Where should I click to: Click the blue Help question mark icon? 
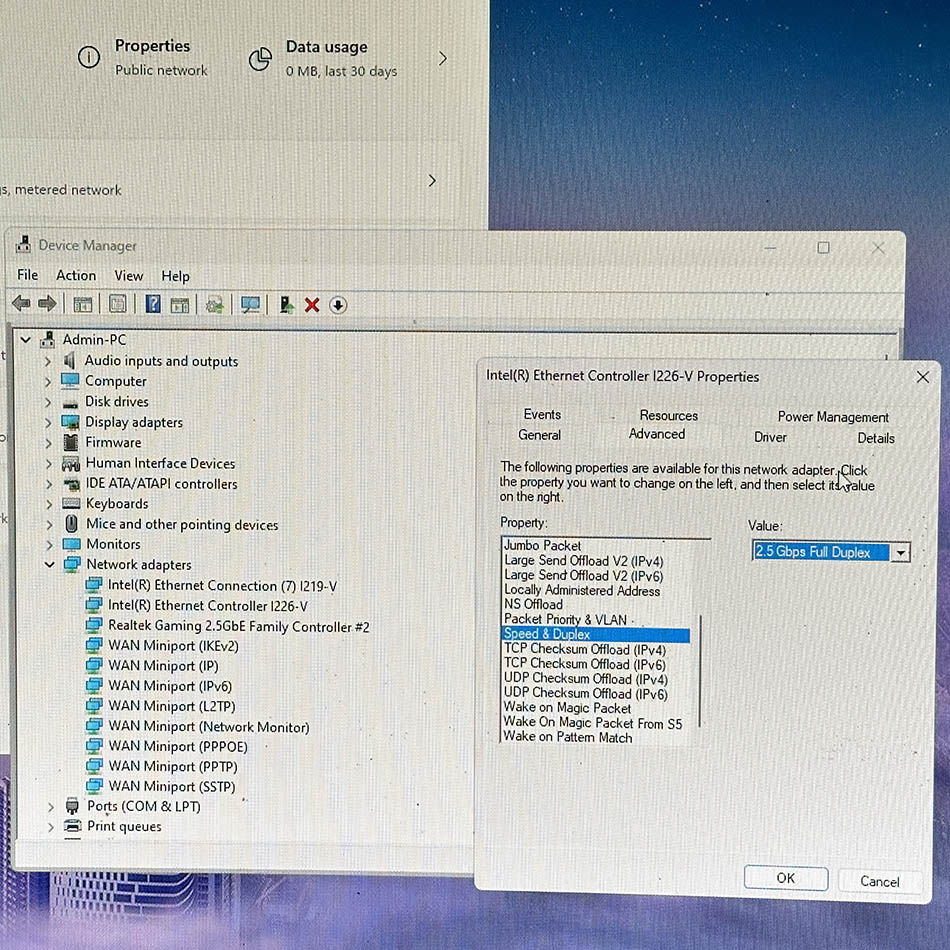pos(153,304)
